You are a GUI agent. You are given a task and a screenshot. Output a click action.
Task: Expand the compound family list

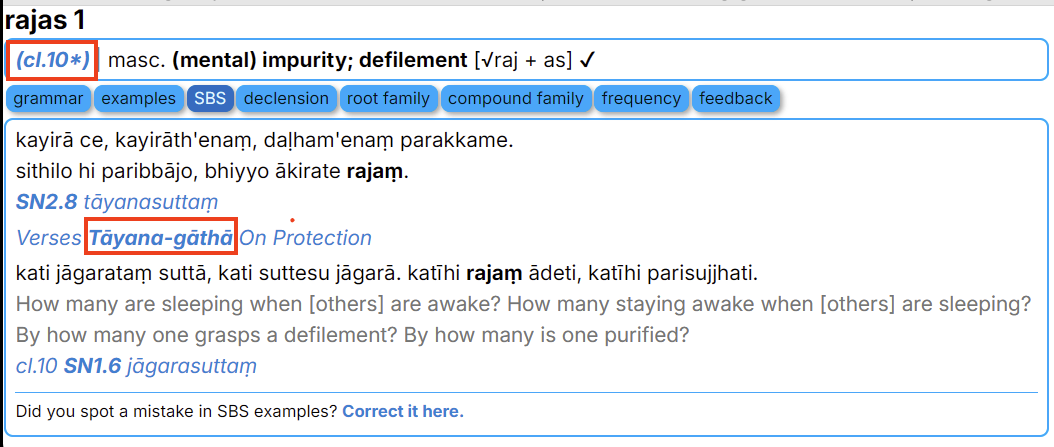click(x=516, y=98)
